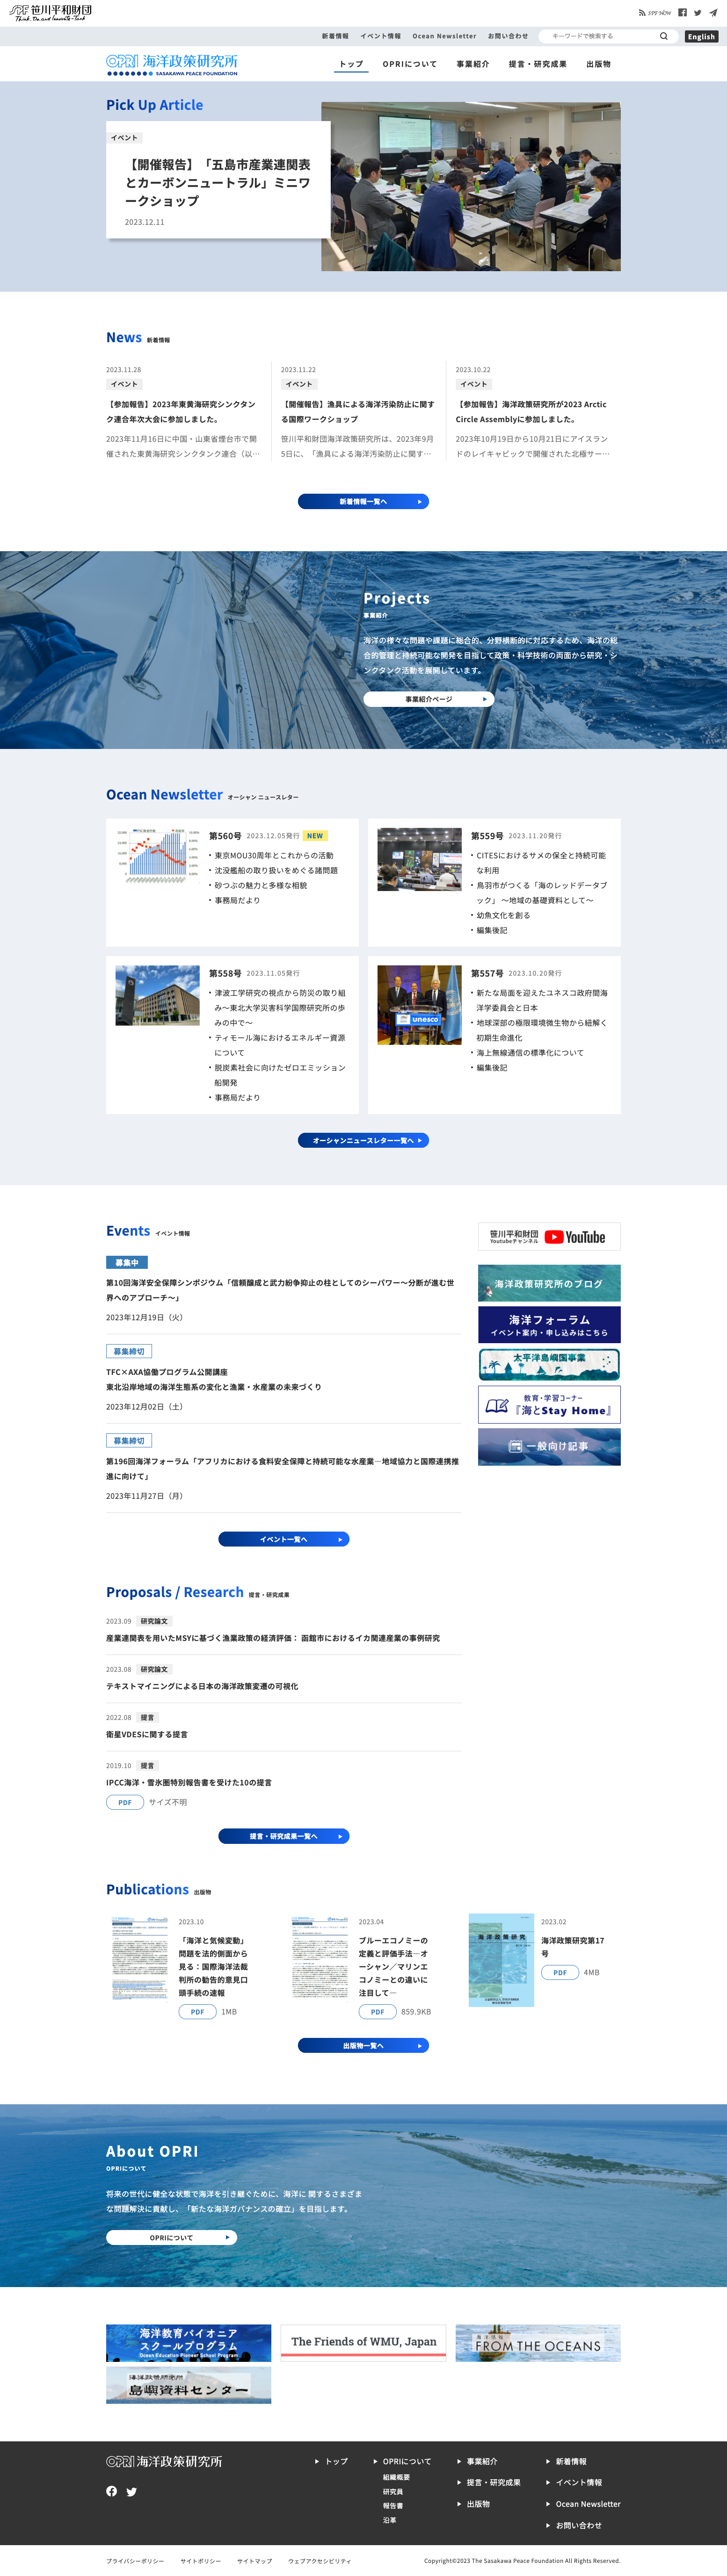Click the chart thumbnail of issue 第560号
727x2576 pixels.
pos(157,855)
